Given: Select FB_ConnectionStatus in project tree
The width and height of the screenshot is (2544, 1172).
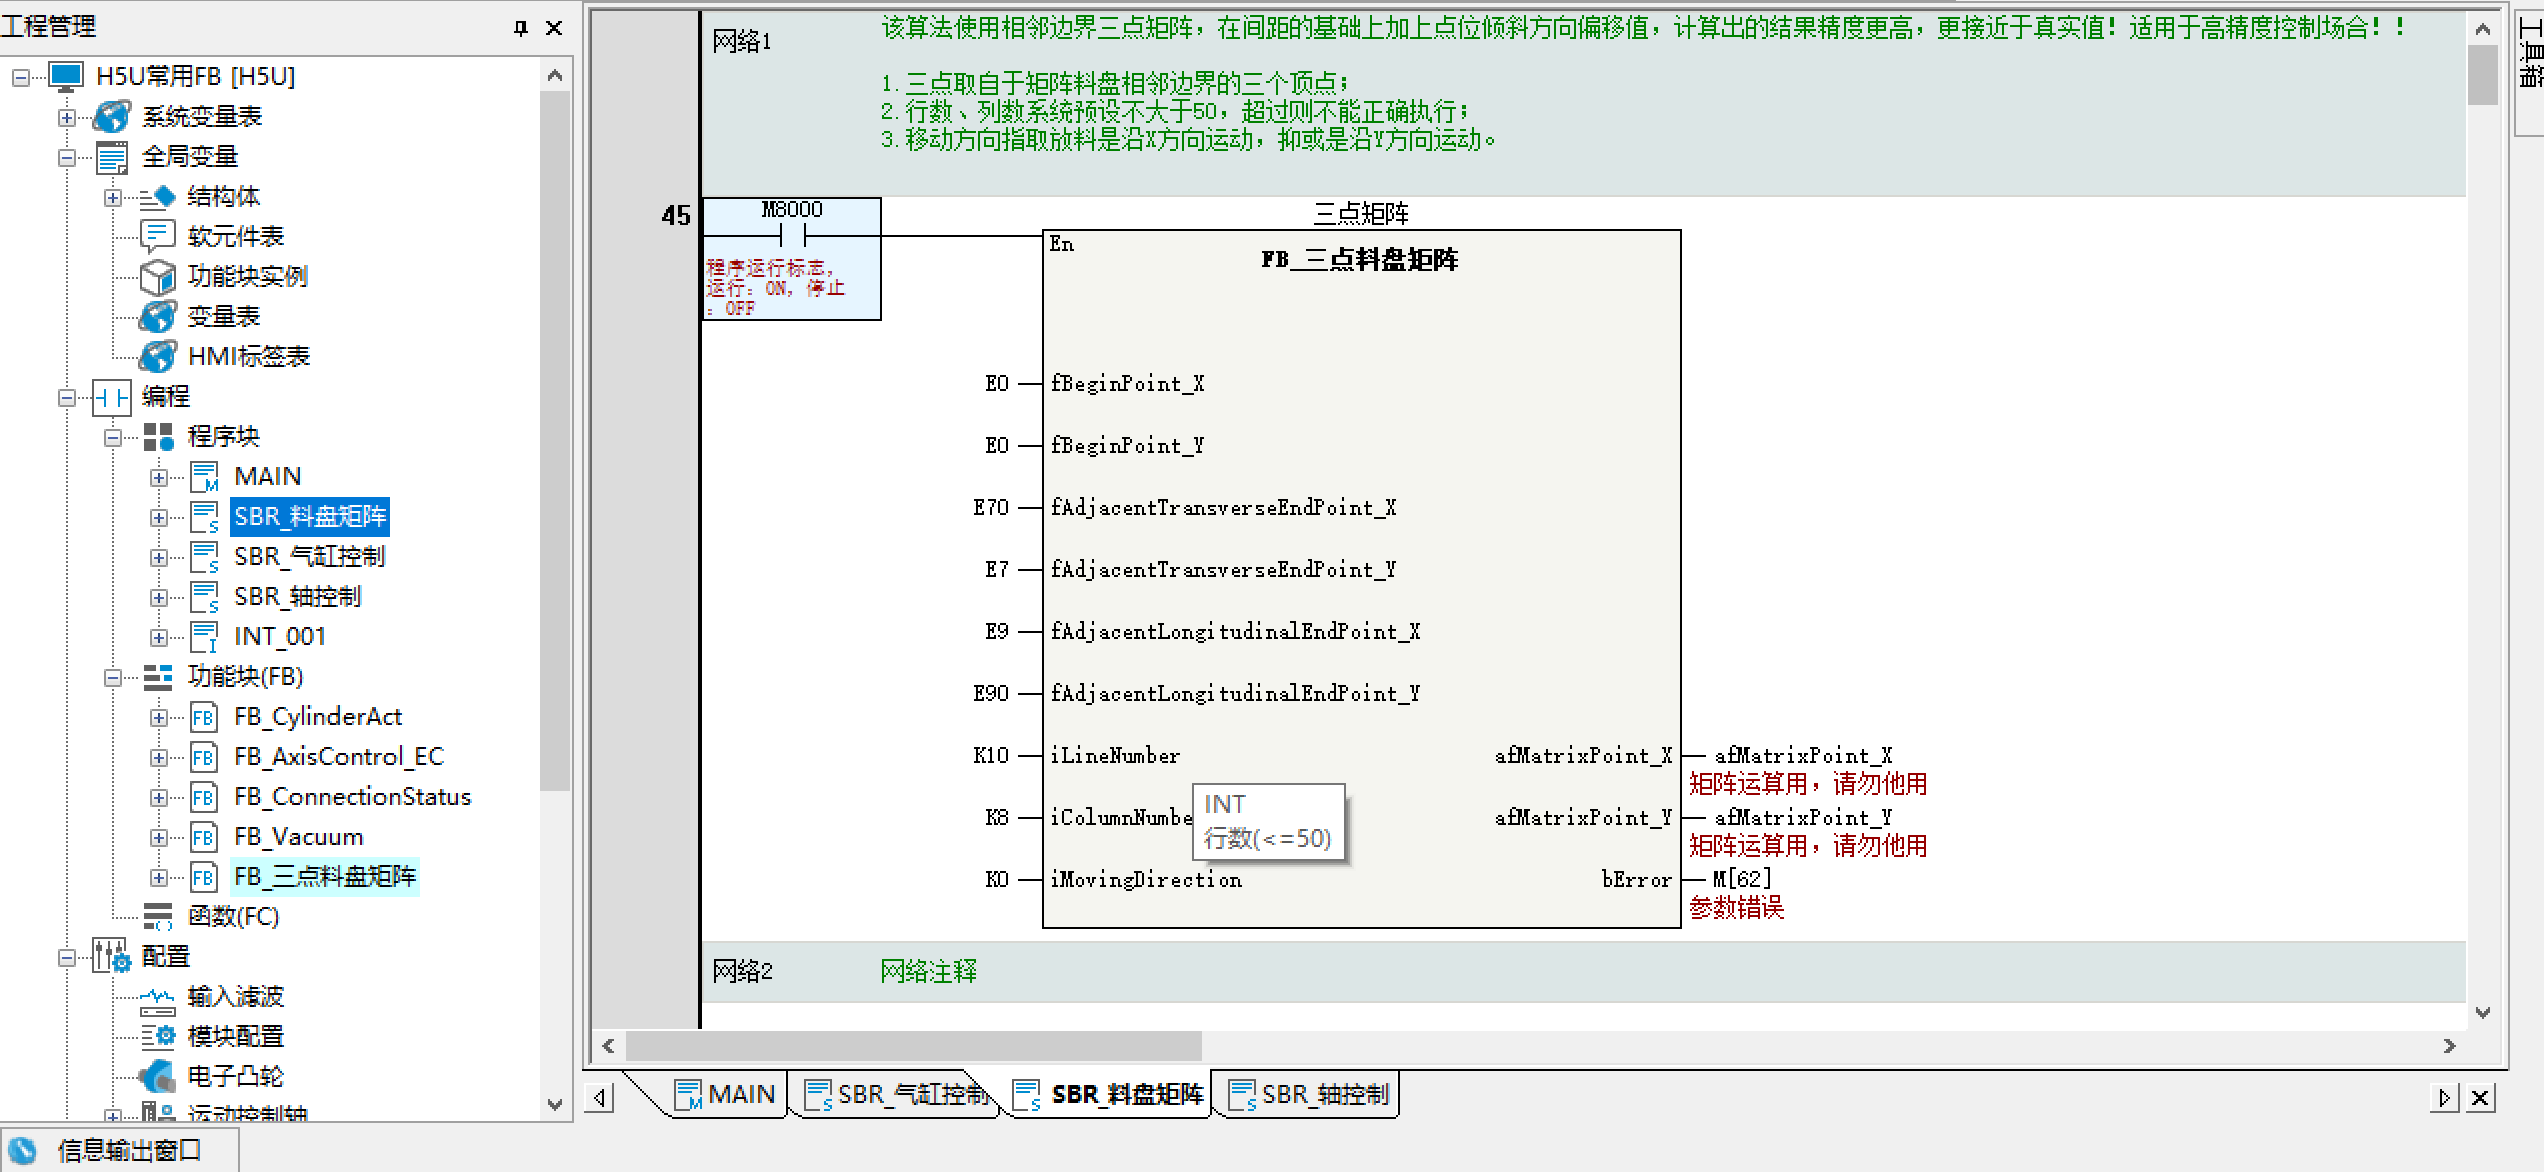Looking at the screenshot, I should click(x=352, y=797).
